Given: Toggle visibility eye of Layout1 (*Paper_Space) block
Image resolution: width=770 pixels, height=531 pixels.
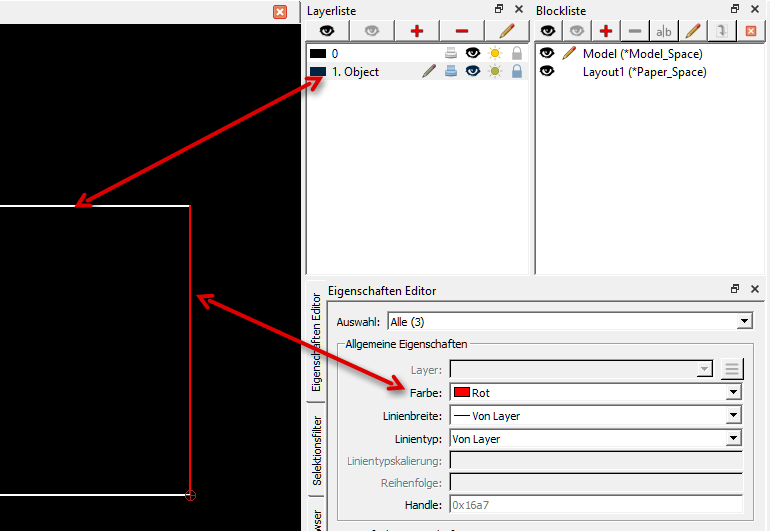Looking at the screenshot, I should click(547, 71).
